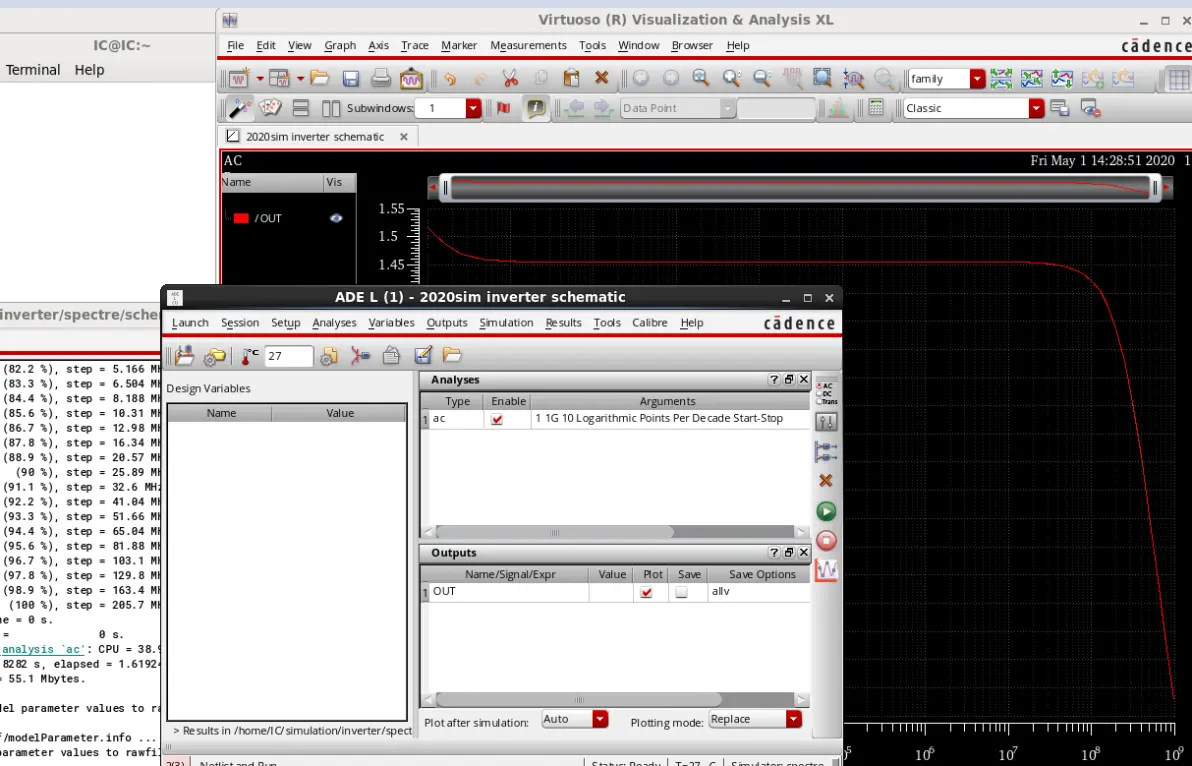Toggle the ac analysis Enable checkbox
Image resolution: width=1192 pixels, height=766 pixels.
pos(497,419)
